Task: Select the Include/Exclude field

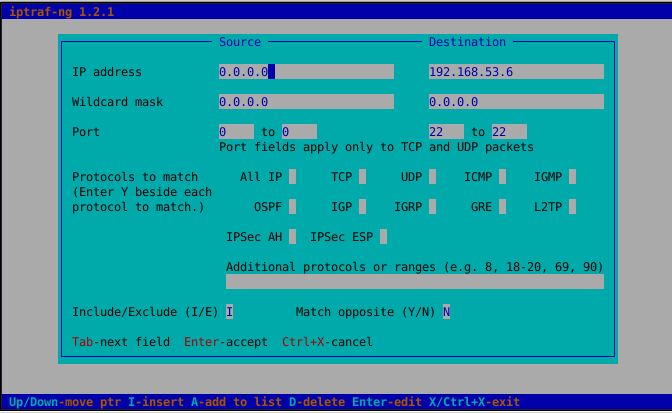Action: tap(230, 312)
